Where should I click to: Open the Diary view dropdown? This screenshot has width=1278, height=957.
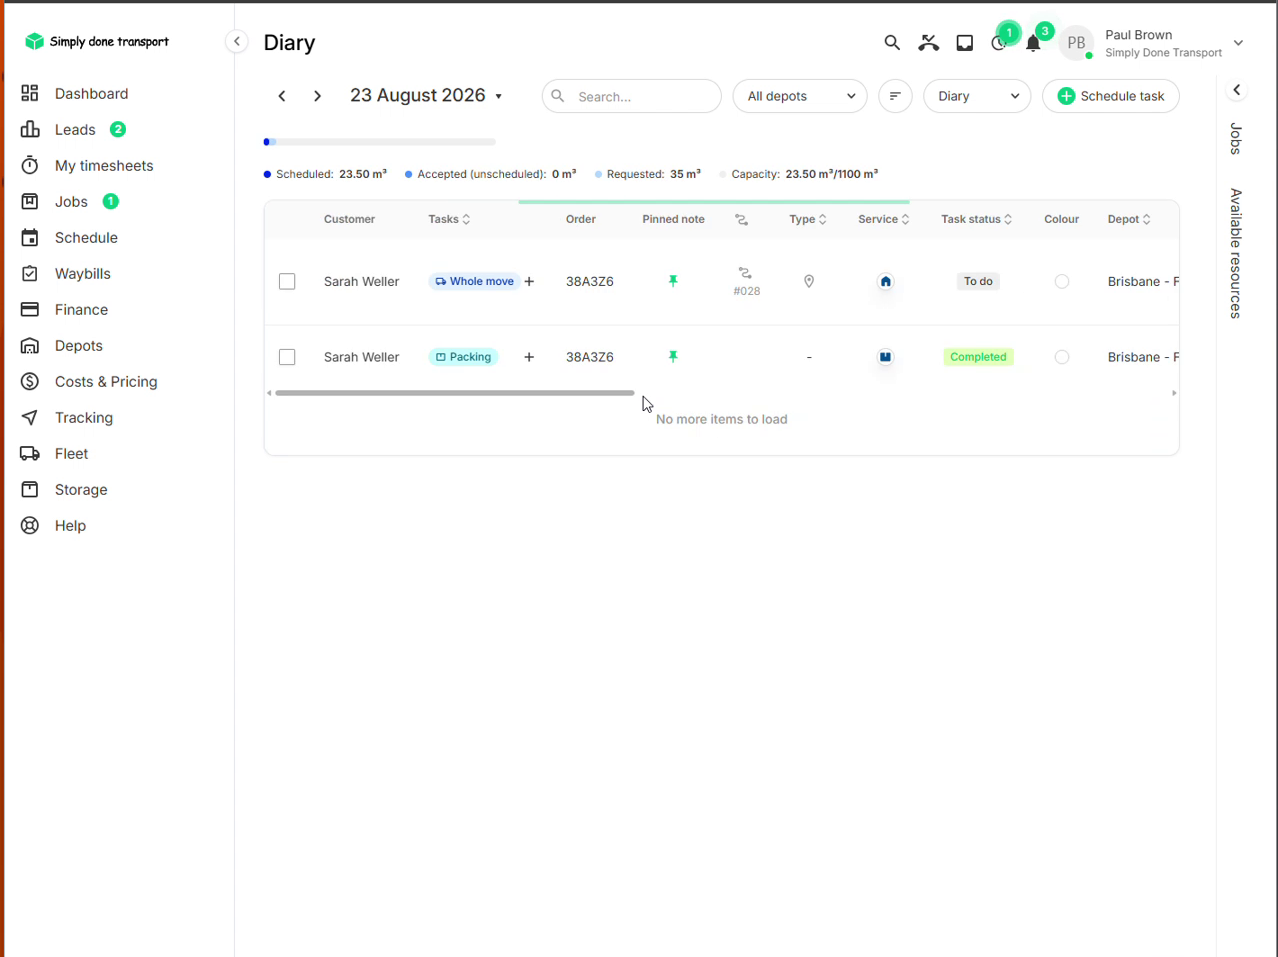(977, 96)
